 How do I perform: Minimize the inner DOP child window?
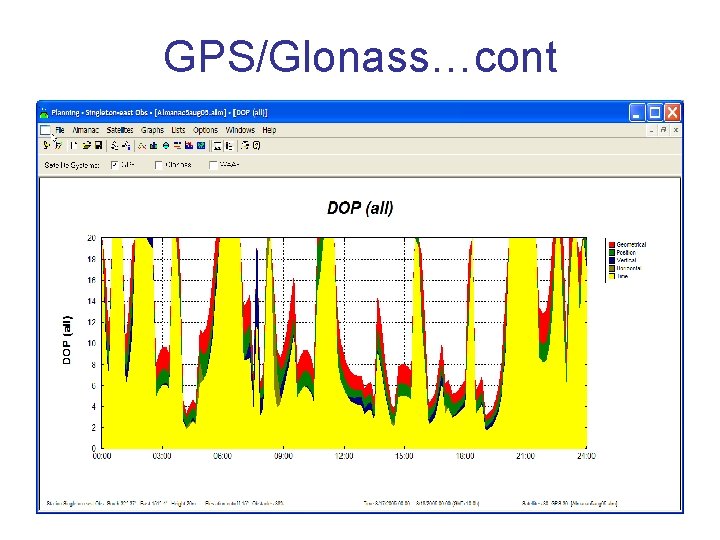(x=651, y=130)
